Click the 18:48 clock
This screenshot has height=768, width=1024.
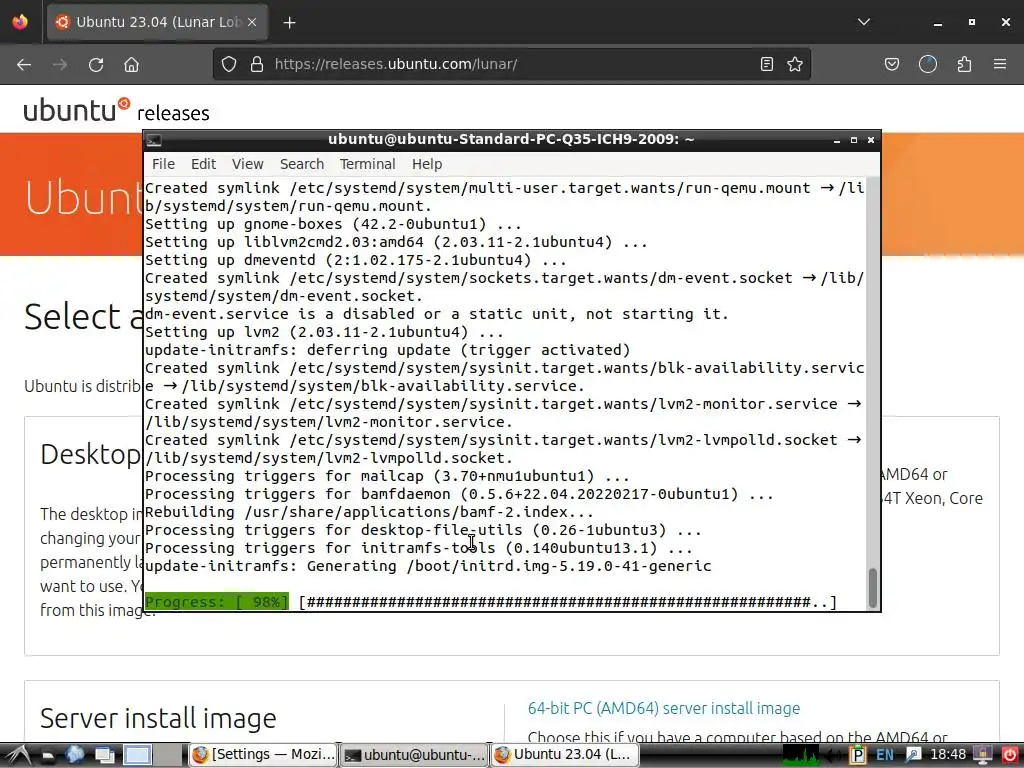(x=948, y=755)
